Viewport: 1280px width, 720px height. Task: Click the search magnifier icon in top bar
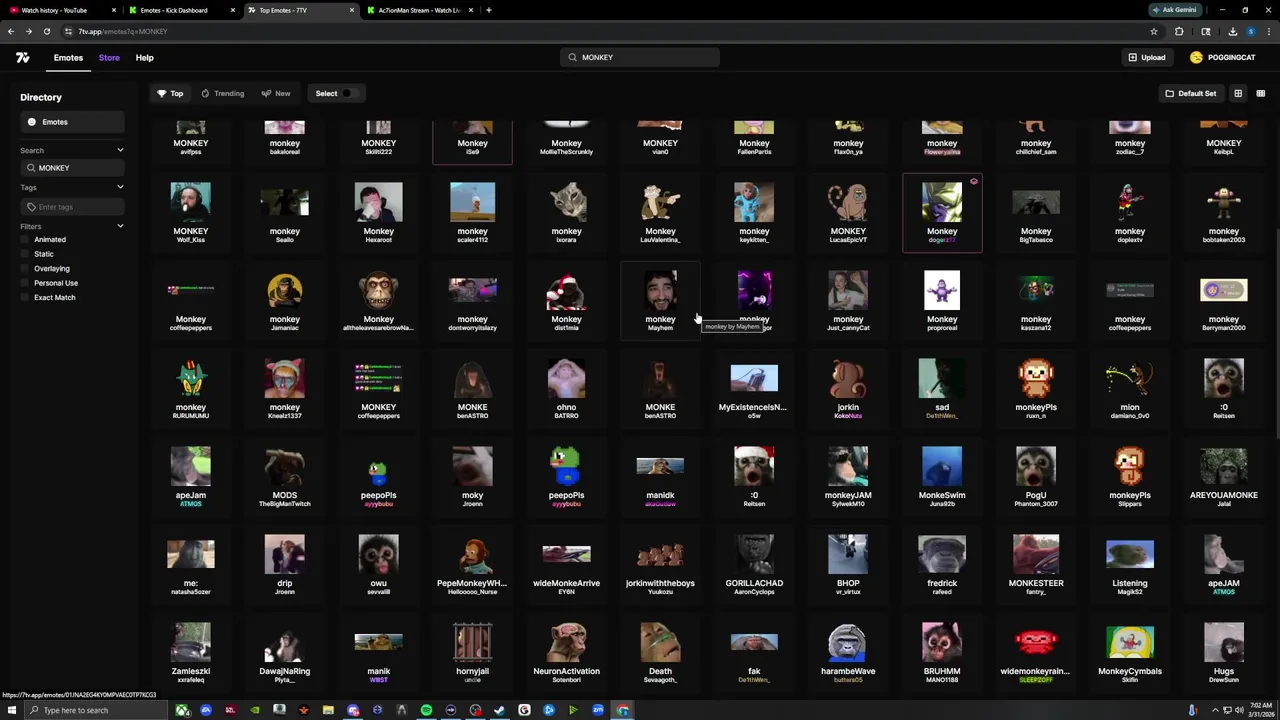(572, 58)
